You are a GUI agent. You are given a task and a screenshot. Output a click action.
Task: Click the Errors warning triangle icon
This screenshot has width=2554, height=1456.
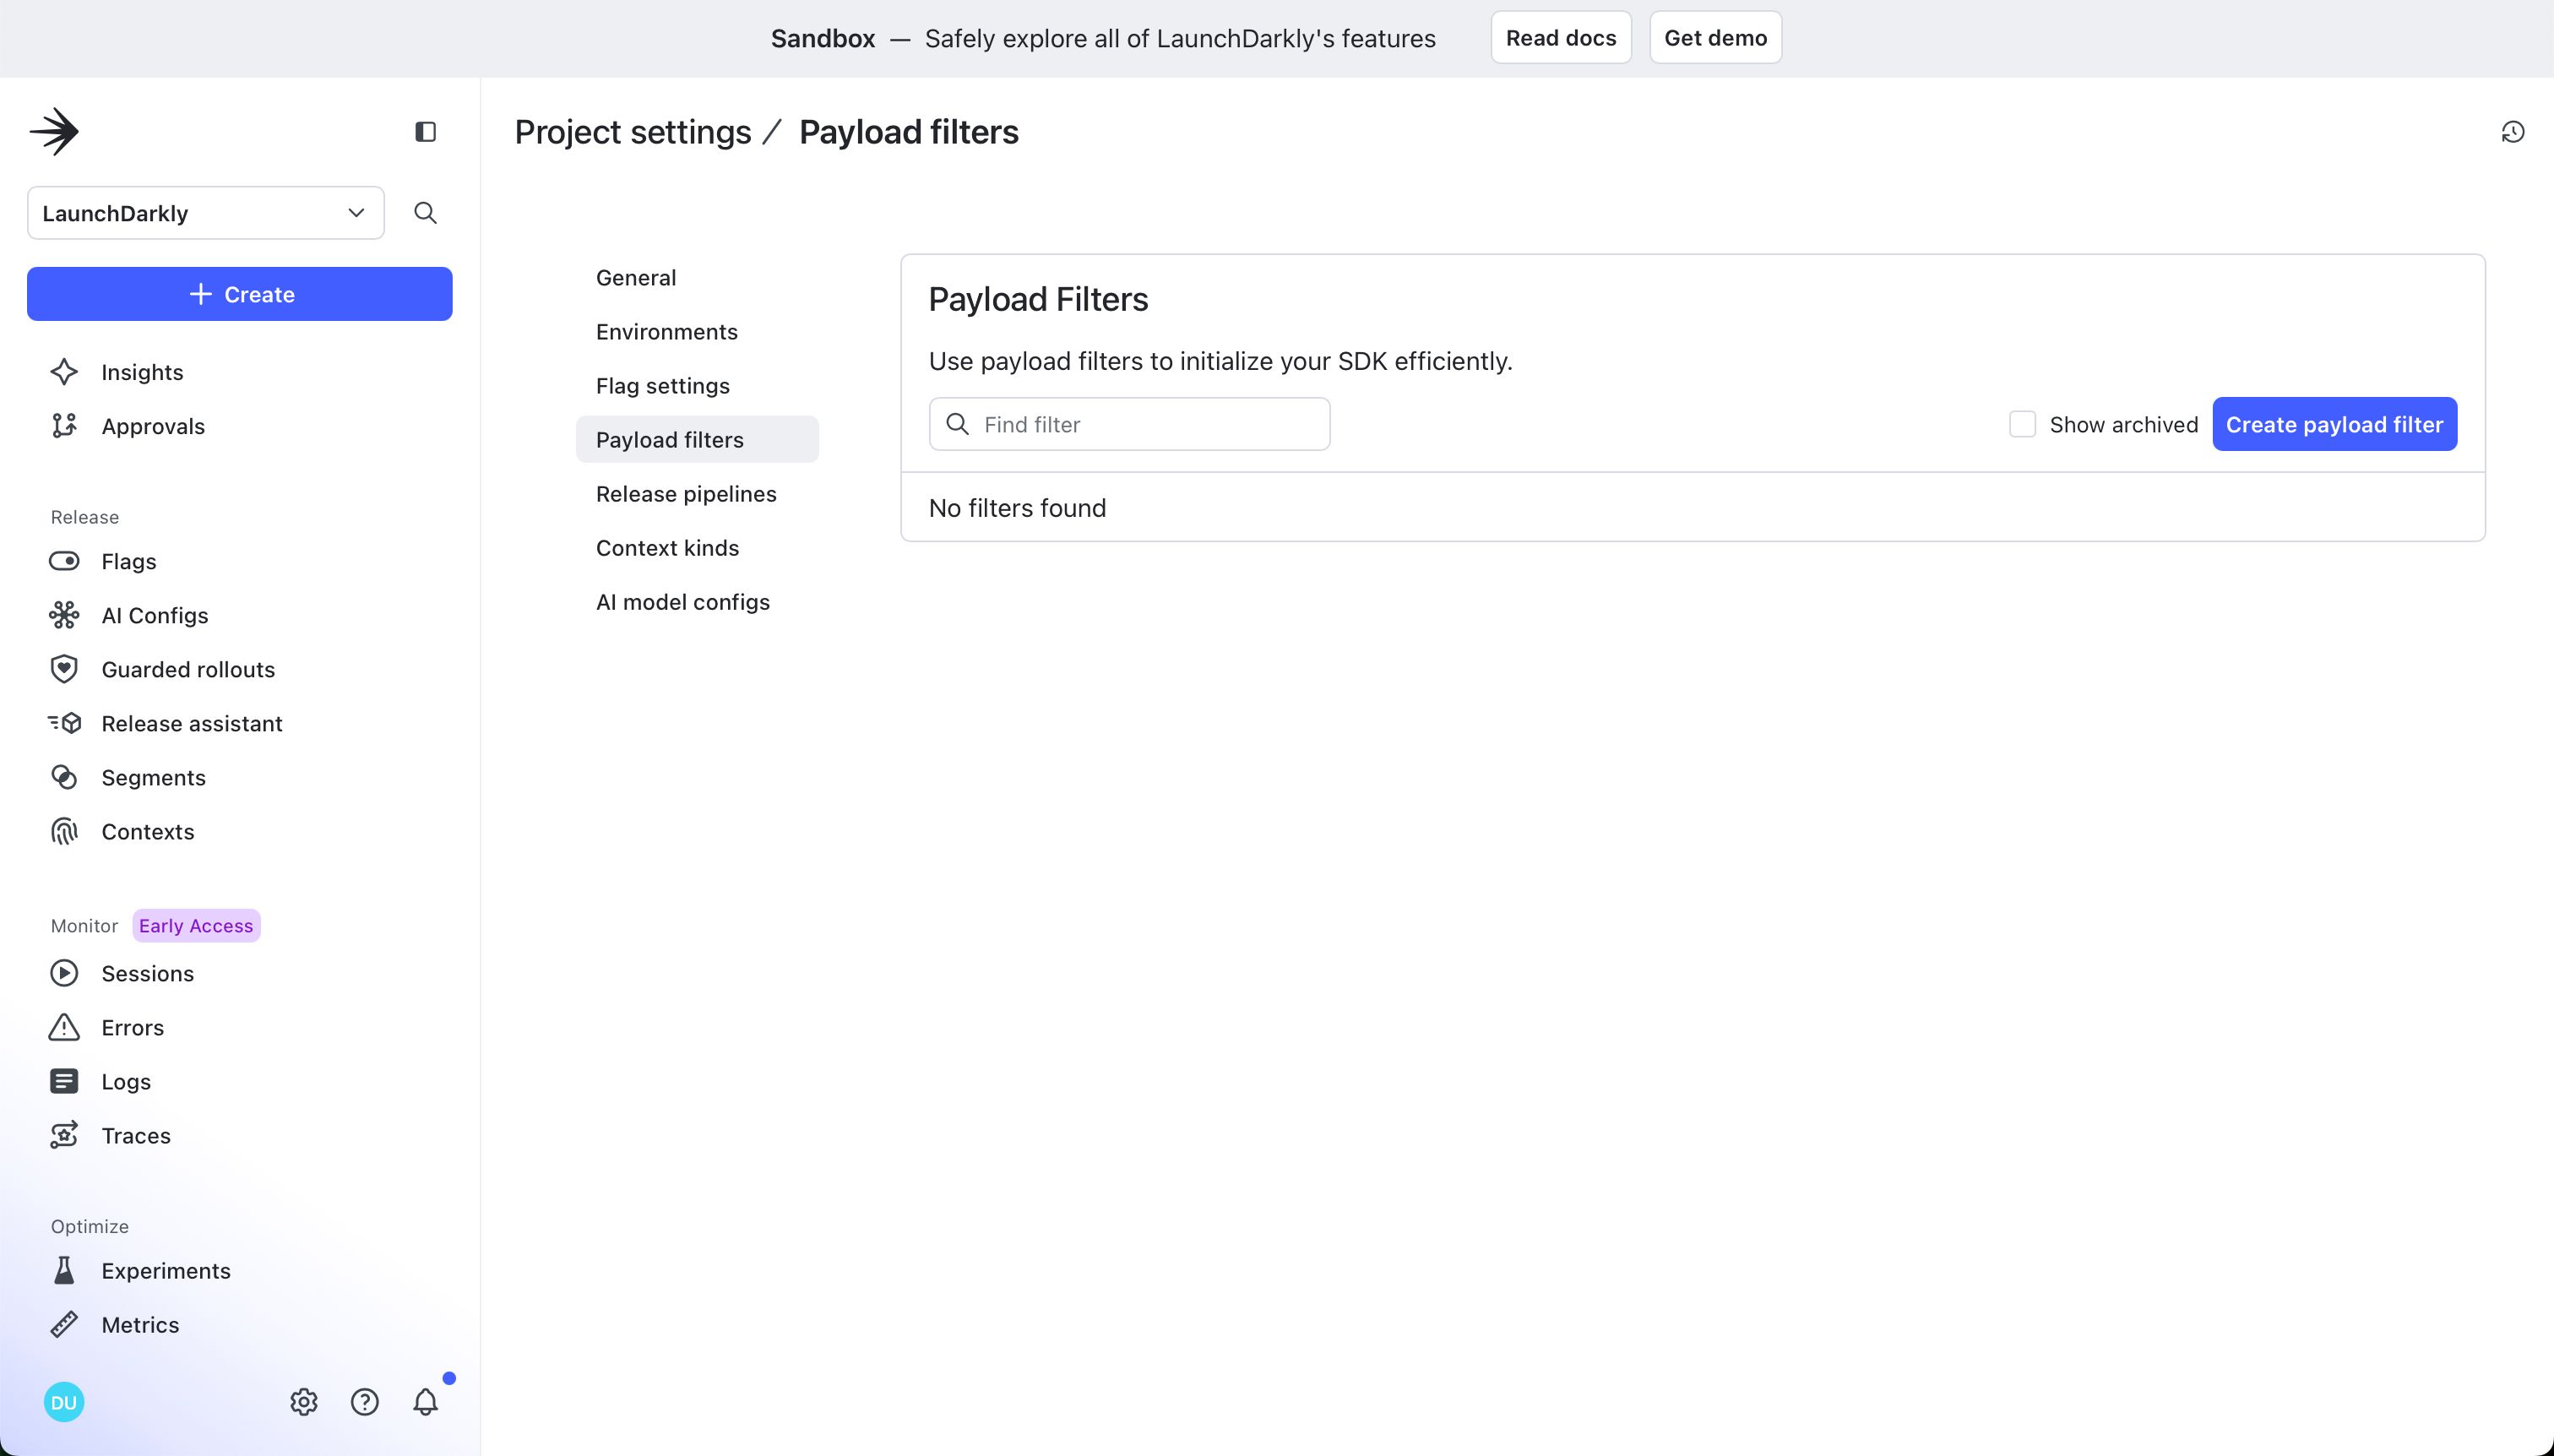click(64, 1027)
